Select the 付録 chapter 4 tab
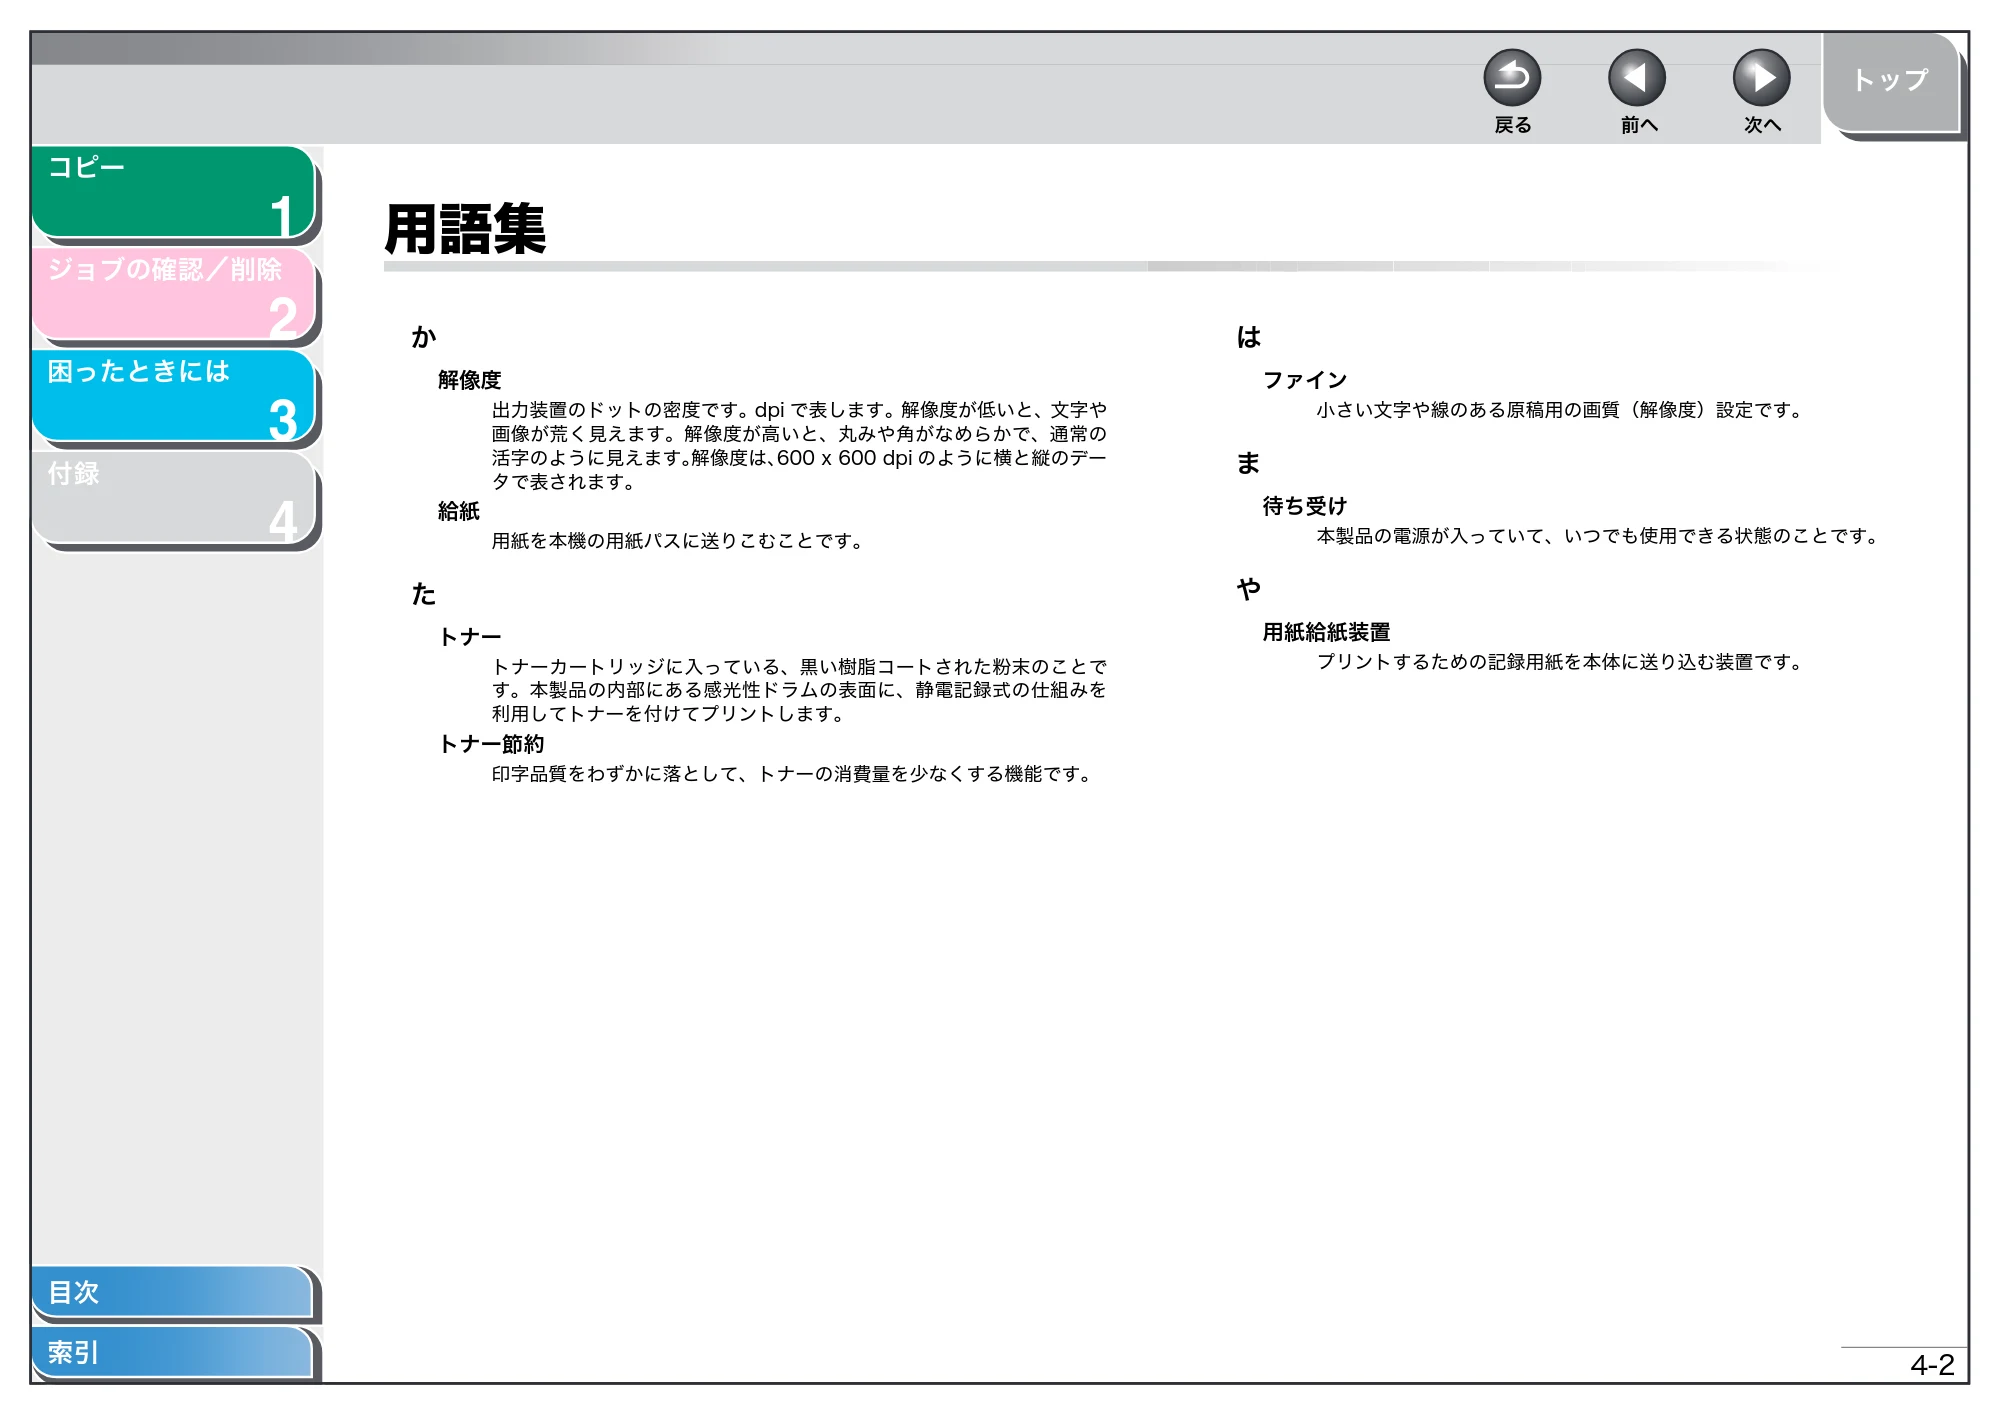 click(x=174, y=498)
